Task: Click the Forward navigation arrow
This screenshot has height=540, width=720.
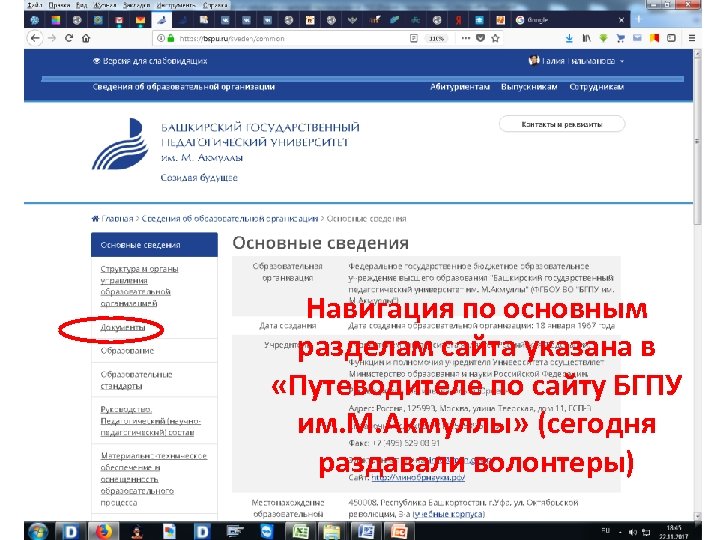Action: [x=52, y=38]
